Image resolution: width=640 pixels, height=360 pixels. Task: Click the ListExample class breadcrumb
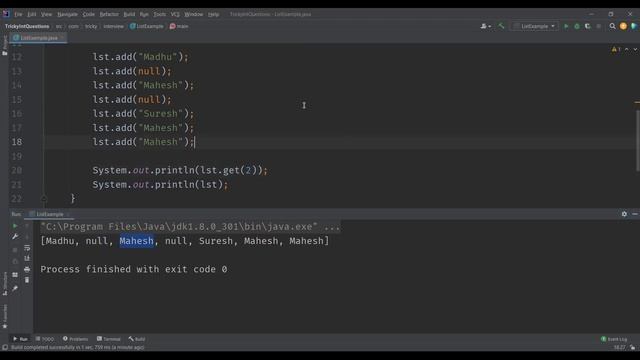point(147,26)
